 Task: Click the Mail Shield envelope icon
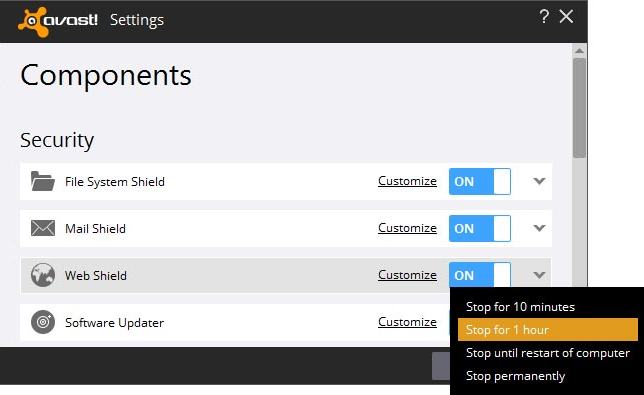pos(43,228)
